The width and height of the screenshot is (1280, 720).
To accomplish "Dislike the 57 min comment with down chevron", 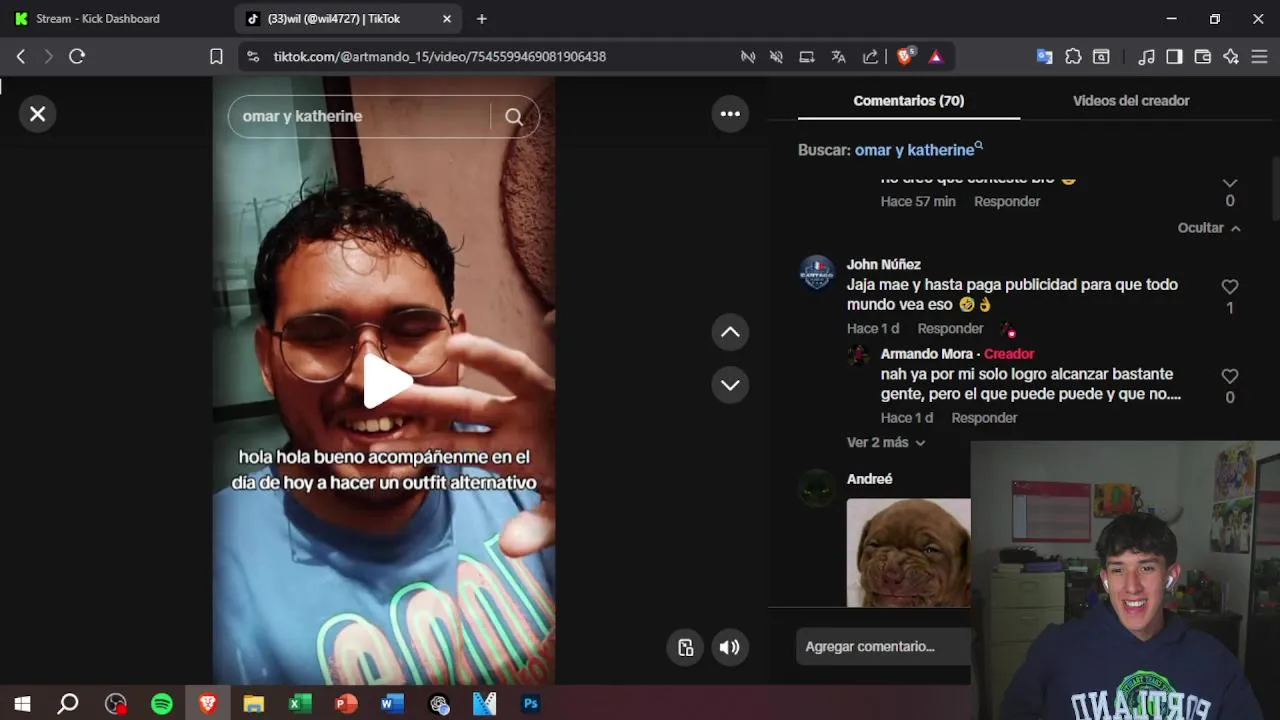I will [x=1230, y=183].
